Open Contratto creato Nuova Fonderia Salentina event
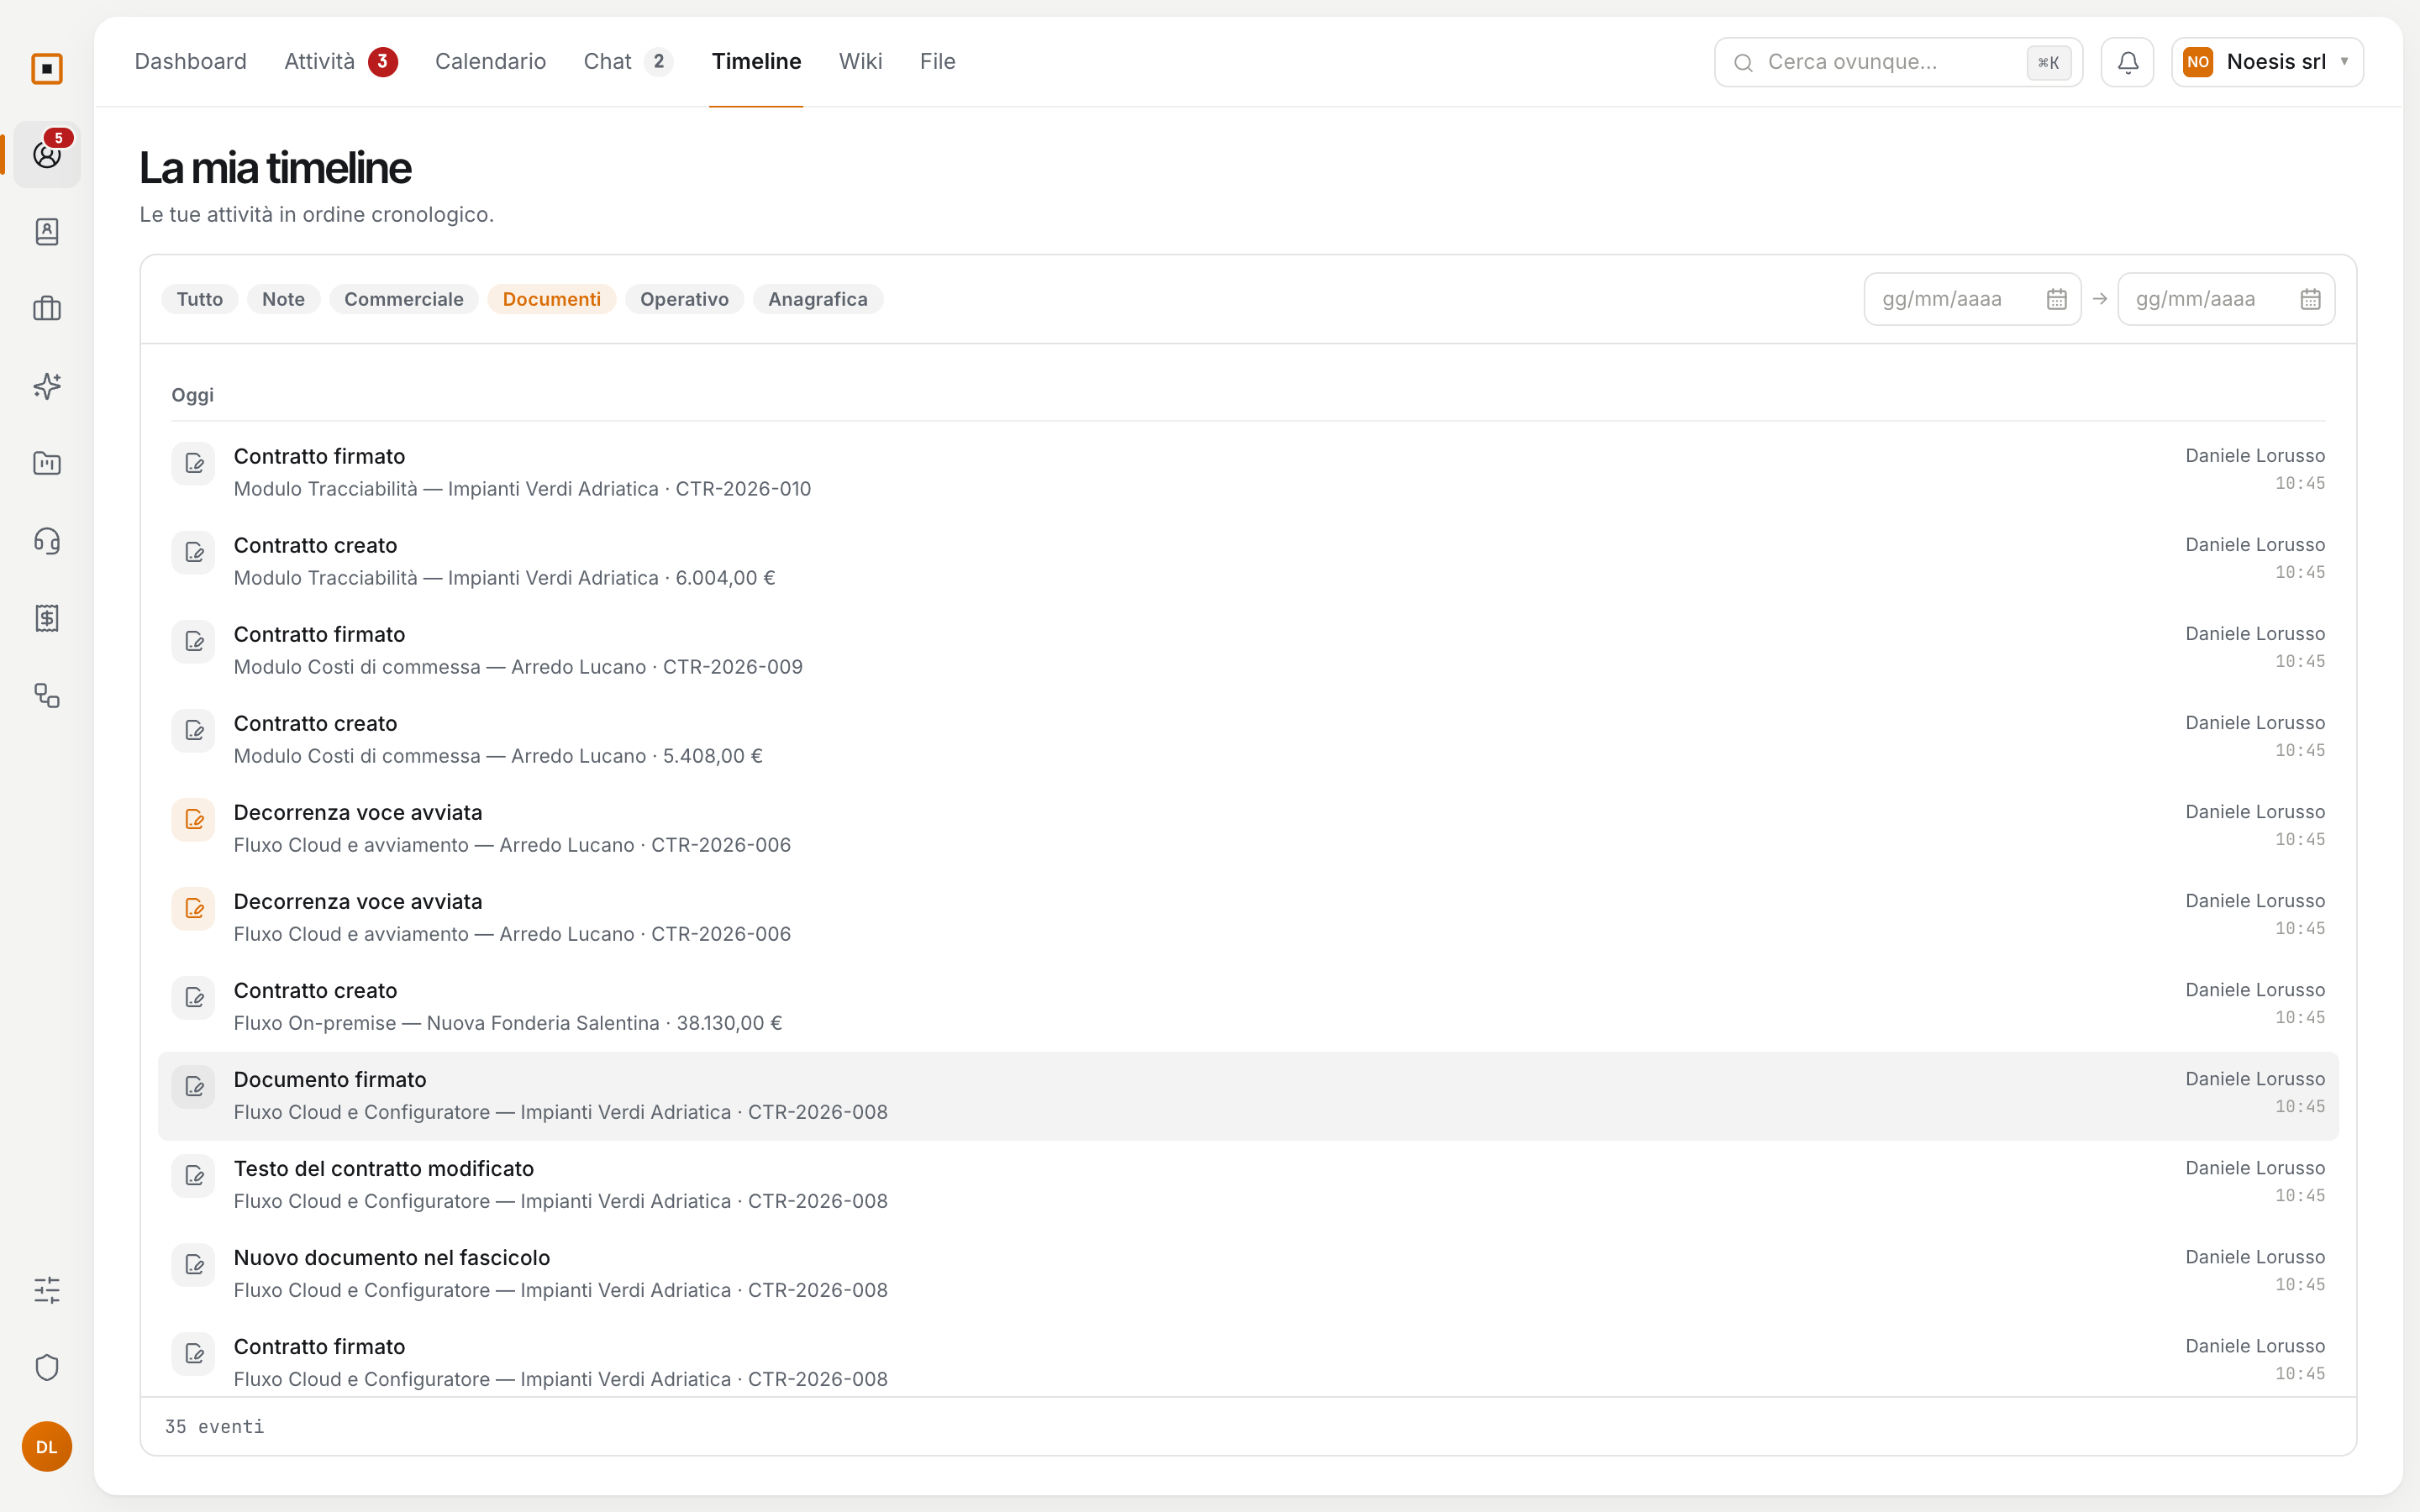Screen dimensions: 2420x1512 pos(1248,1006)
